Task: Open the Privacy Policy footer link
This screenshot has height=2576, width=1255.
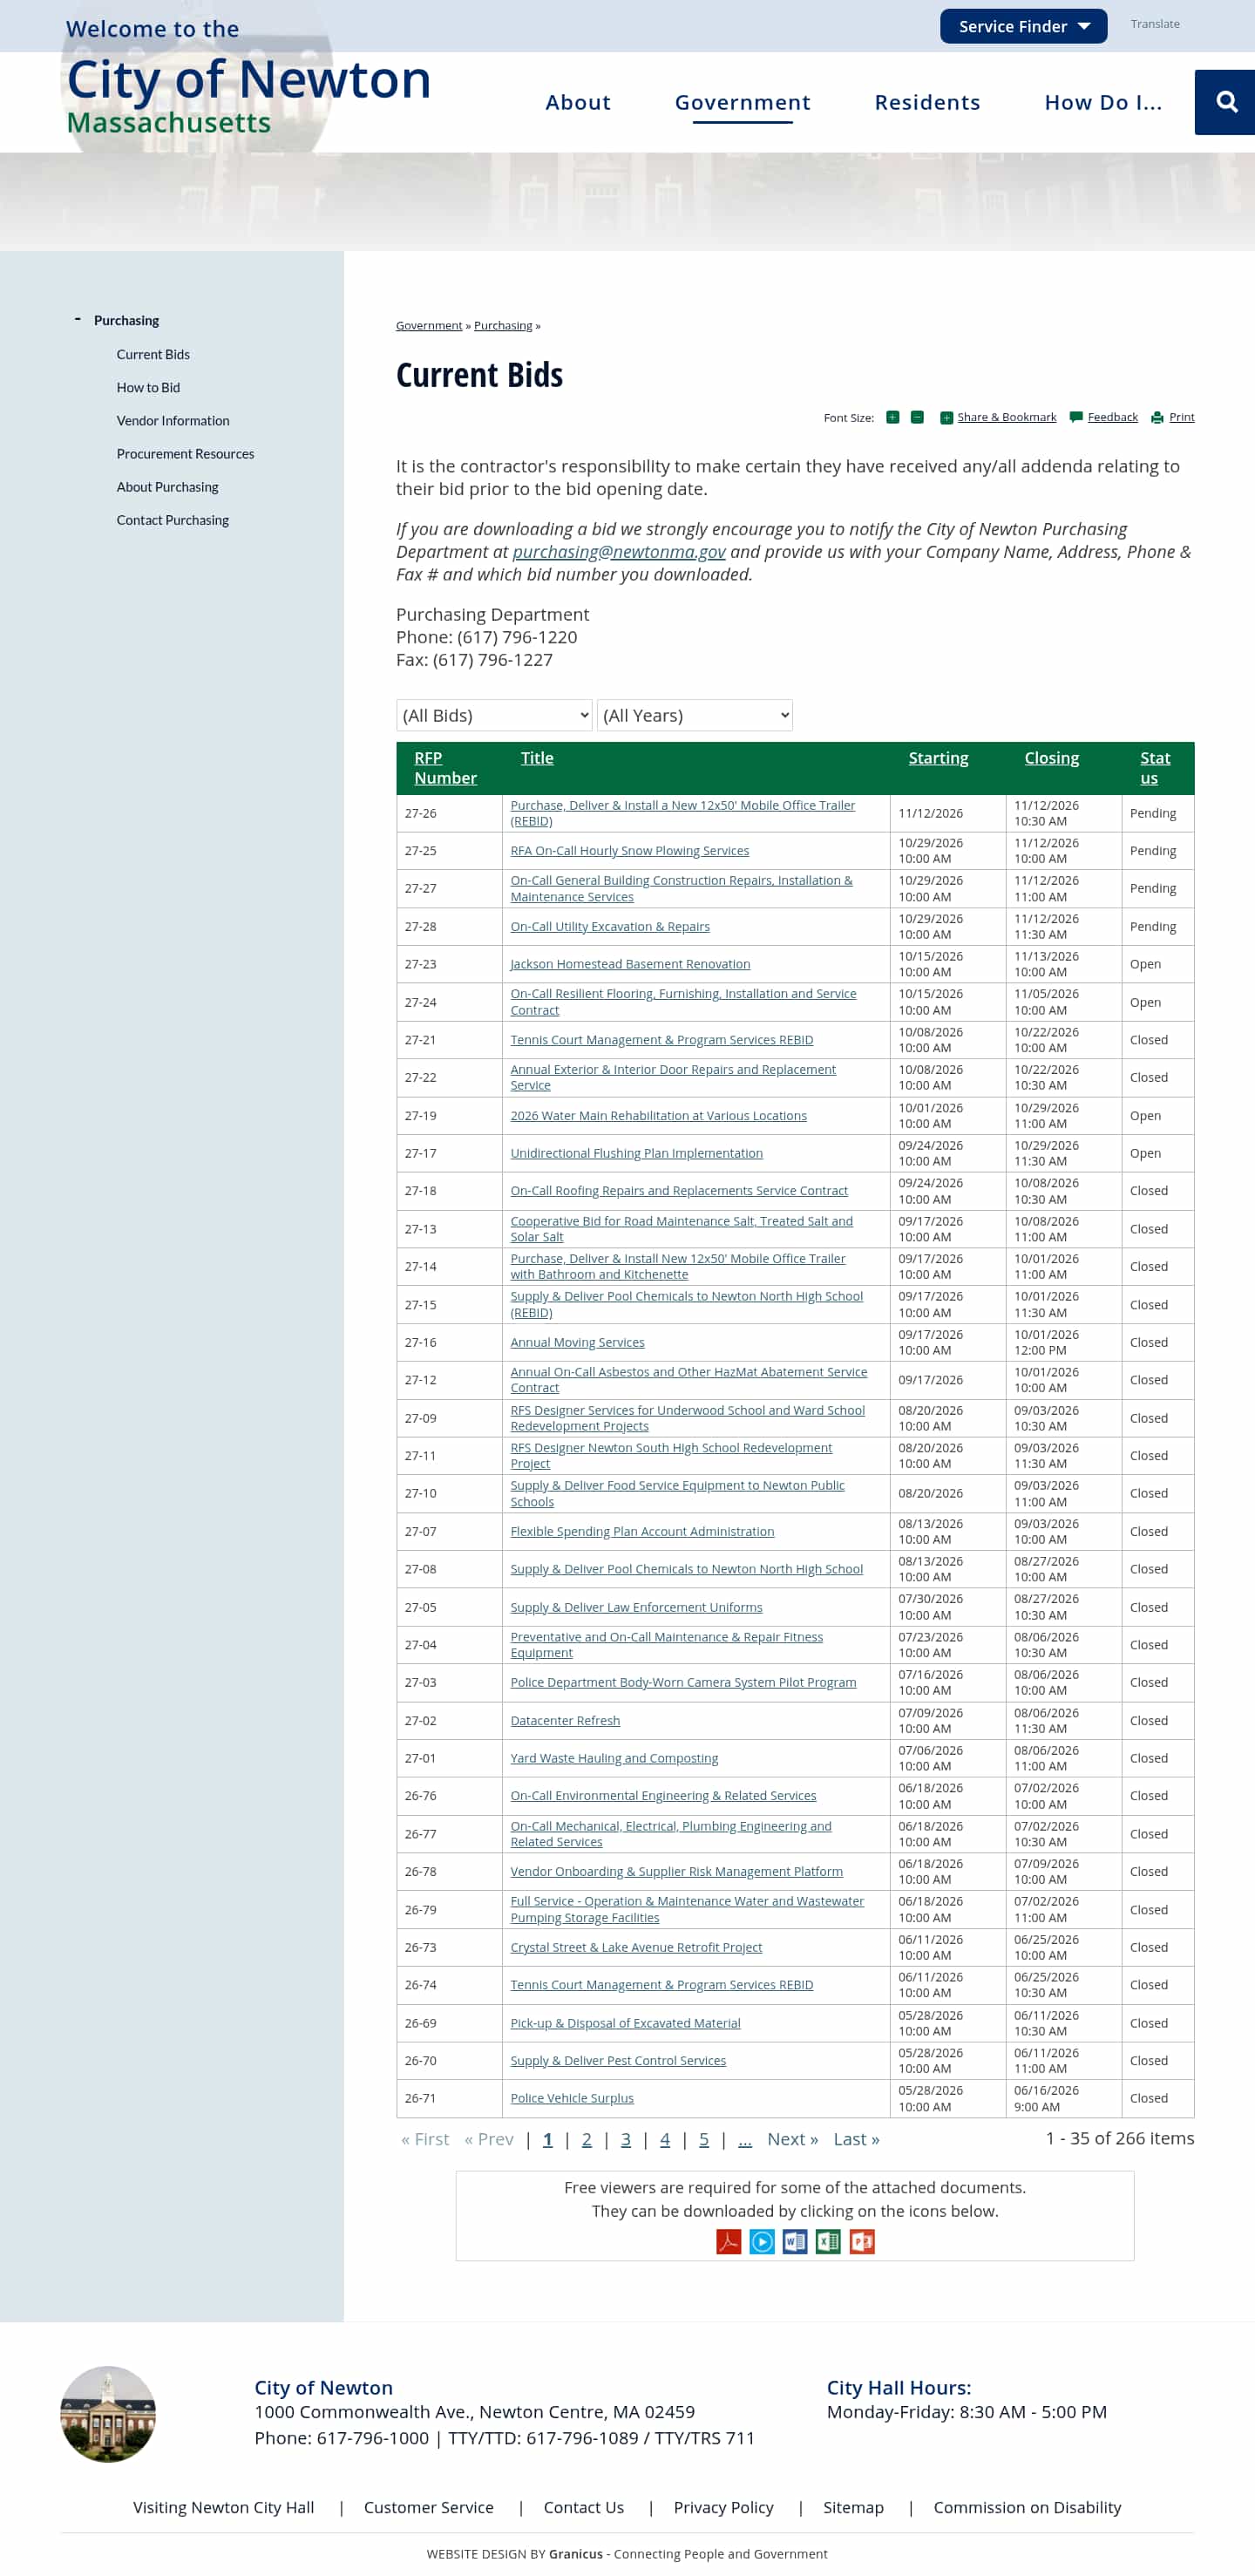Action: pos(724,2507)
